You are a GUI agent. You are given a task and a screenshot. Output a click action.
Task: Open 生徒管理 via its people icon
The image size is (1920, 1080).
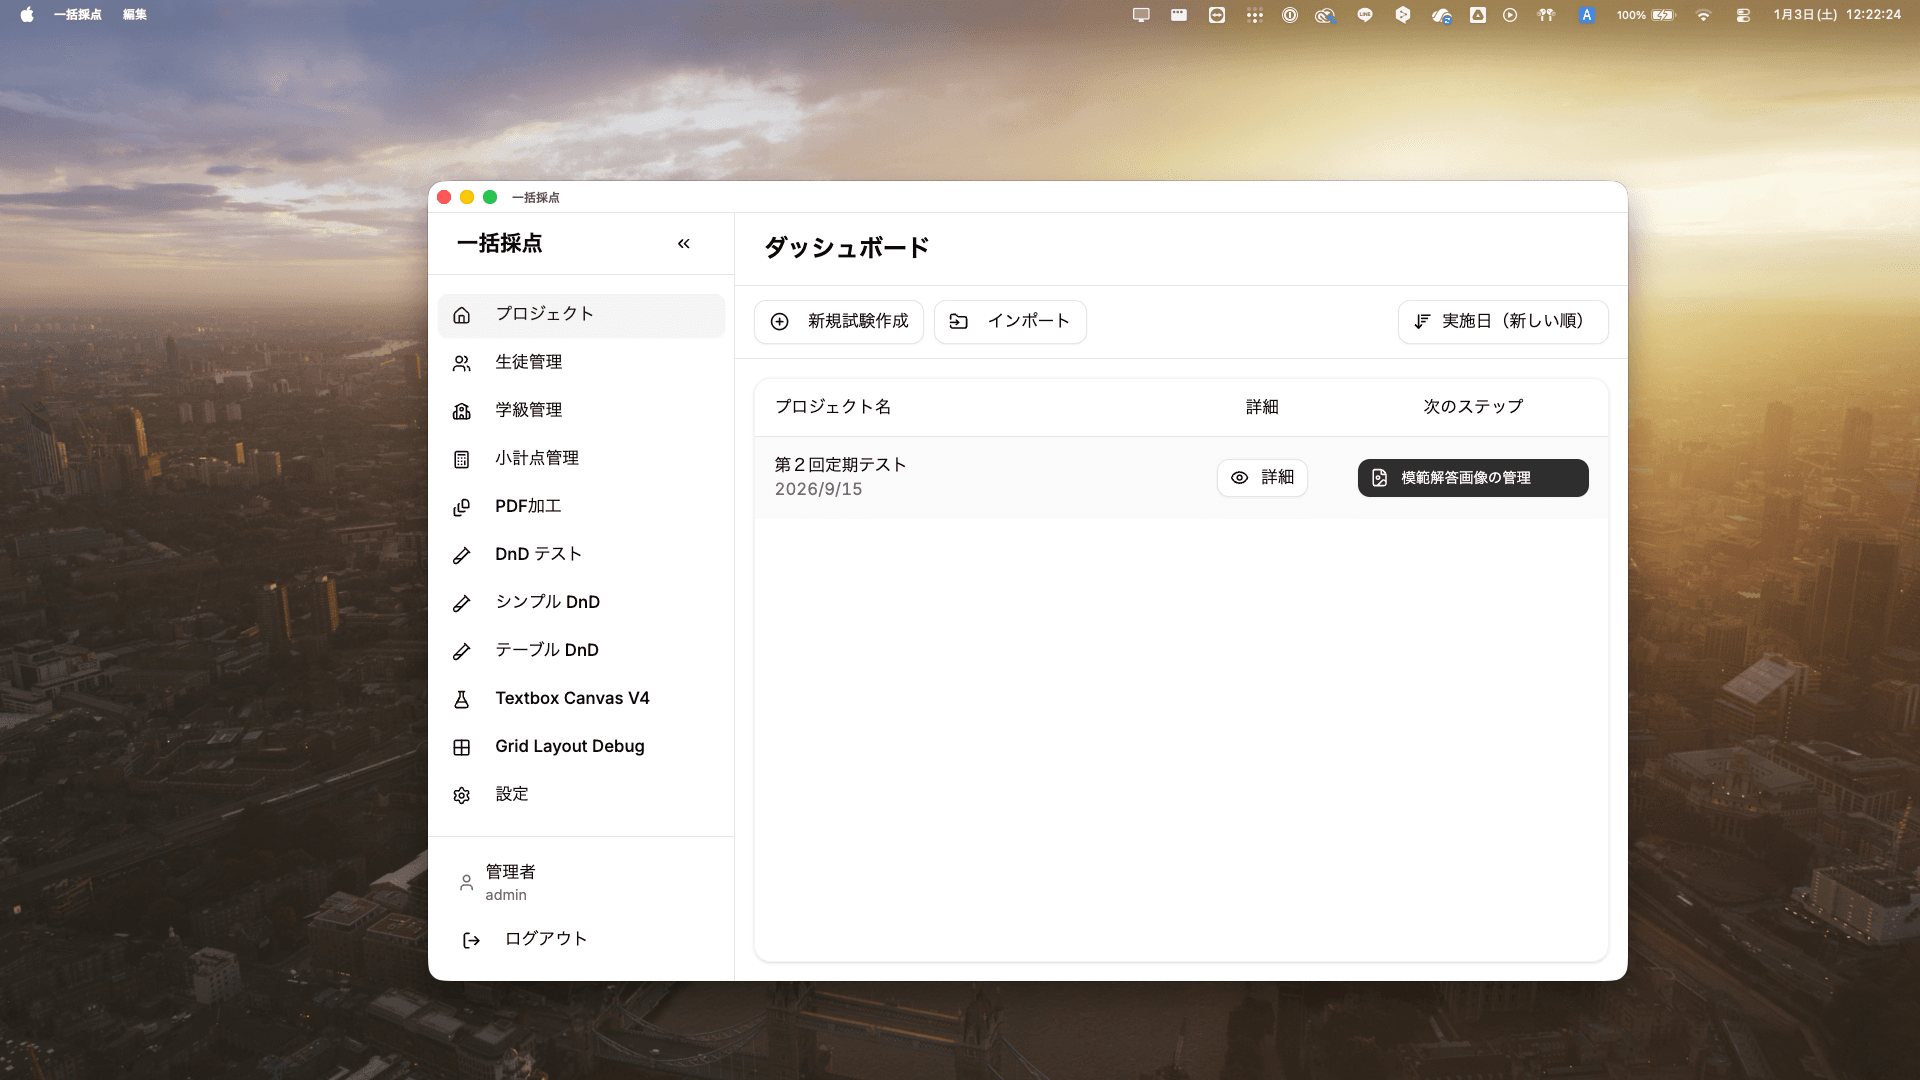[x=461, y=362]
